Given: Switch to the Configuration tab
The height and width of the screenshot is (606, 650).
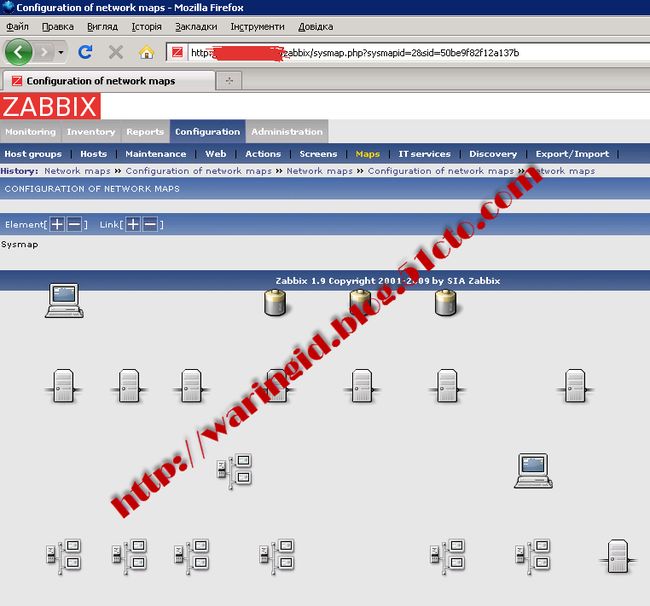Looking at the screenshot, I should point(207,132).
